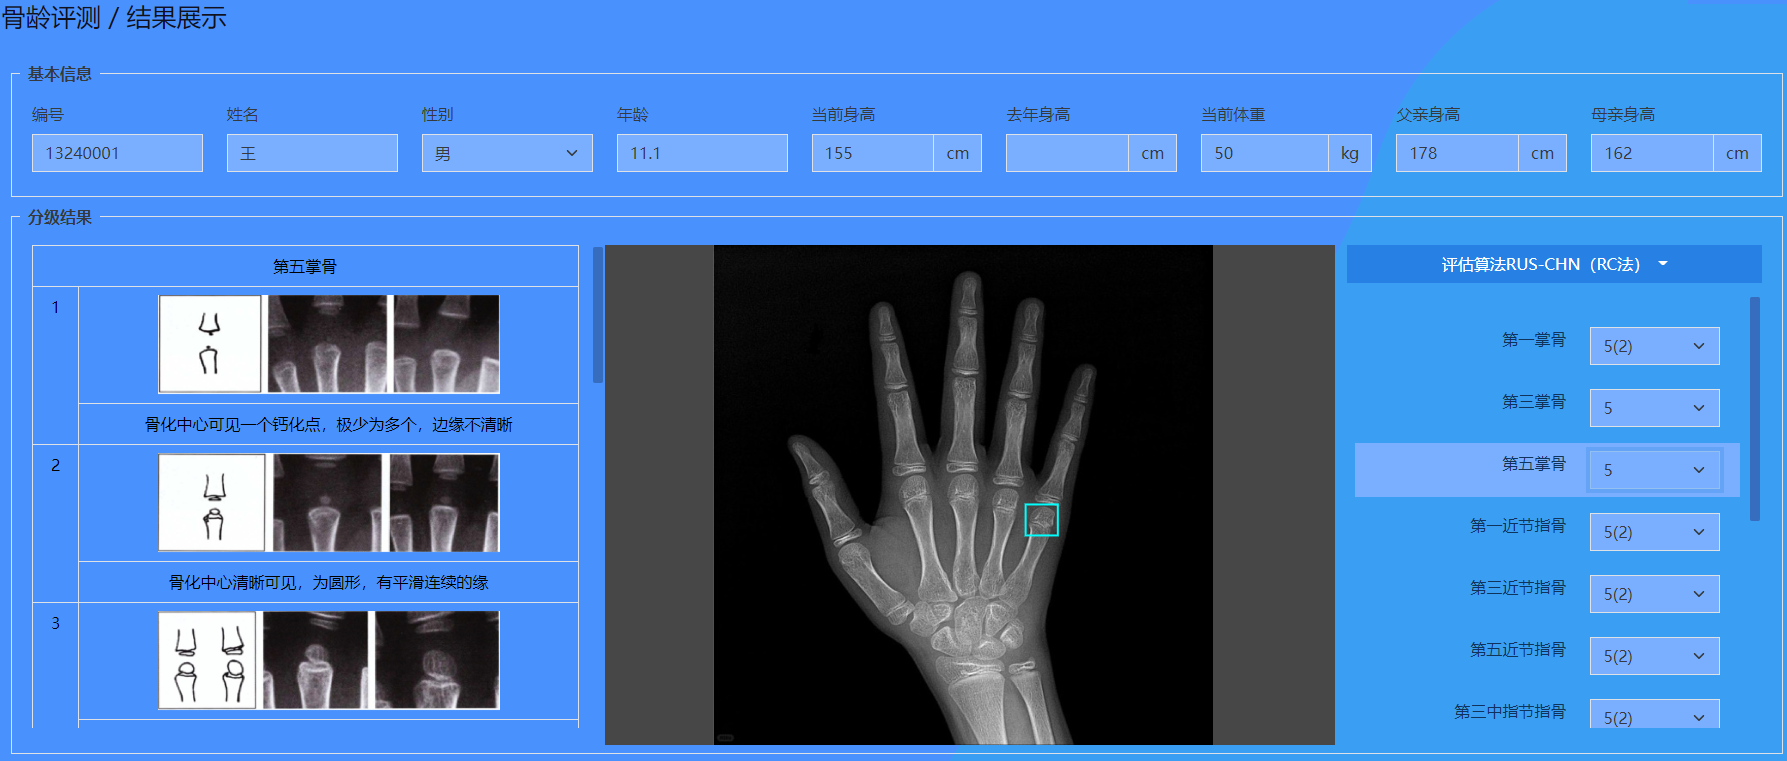Image resolution: width=1787 pixels, height=761 pixels.
Task: Select the grade 2 reference X-ray image
Action: pos(385,502)
